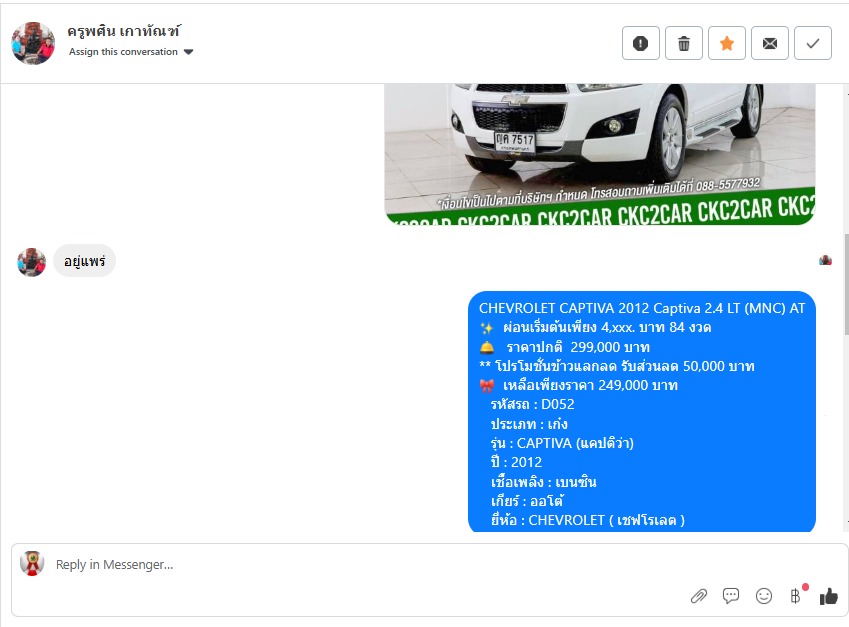Click page avatar beside the reply box
The image size is (849, 627).
pyautogui.click(x=32, y=563)
